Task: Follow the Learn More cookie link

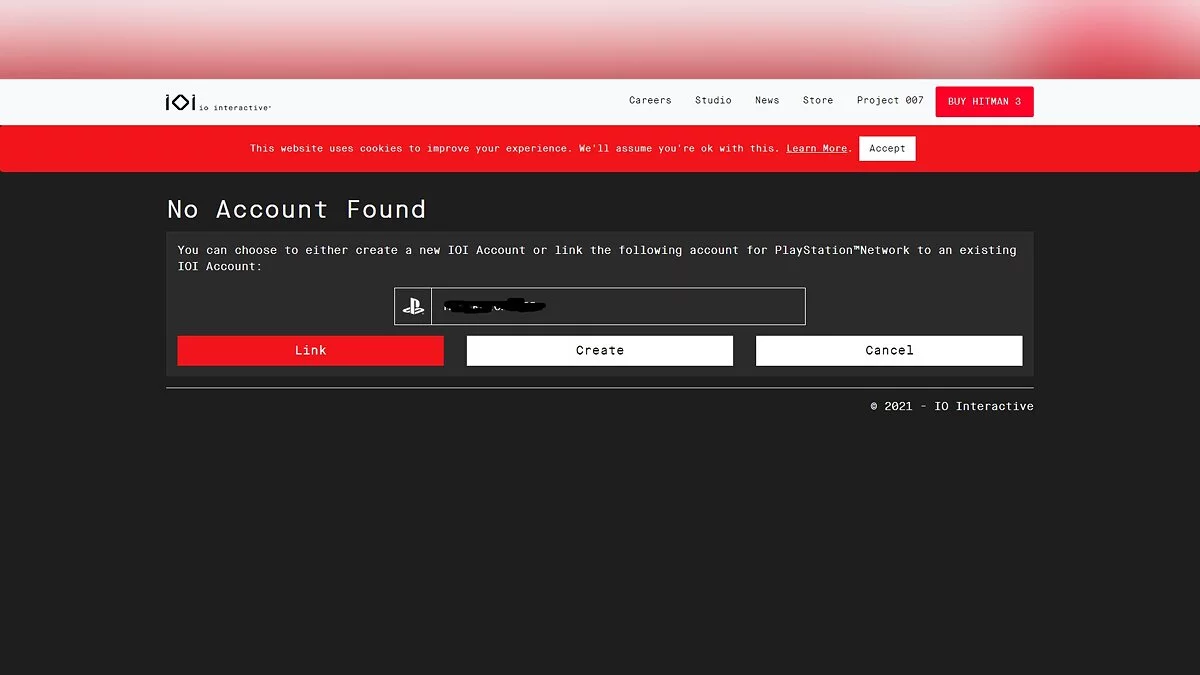Action: click(x=816, y=148)
